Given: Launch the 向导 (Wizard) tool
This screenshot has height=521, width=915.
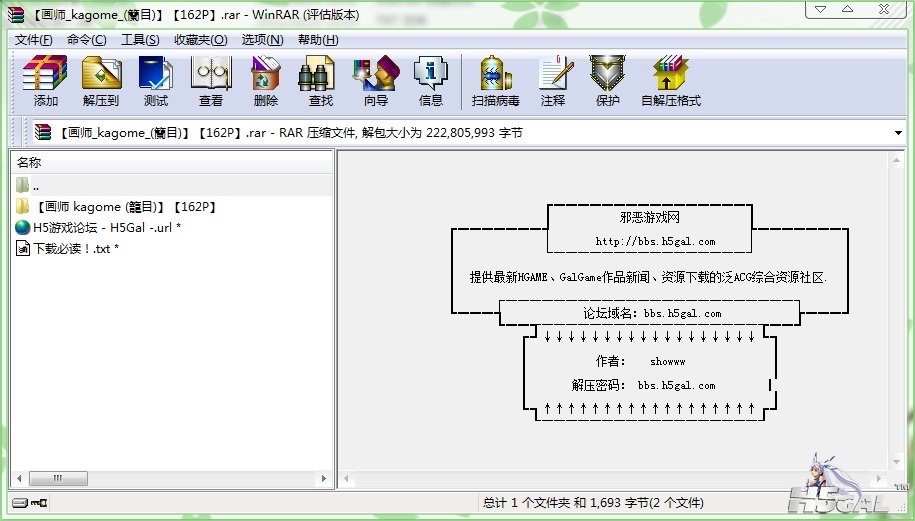Looking at the screenshot, I should (x=376, y=81).
